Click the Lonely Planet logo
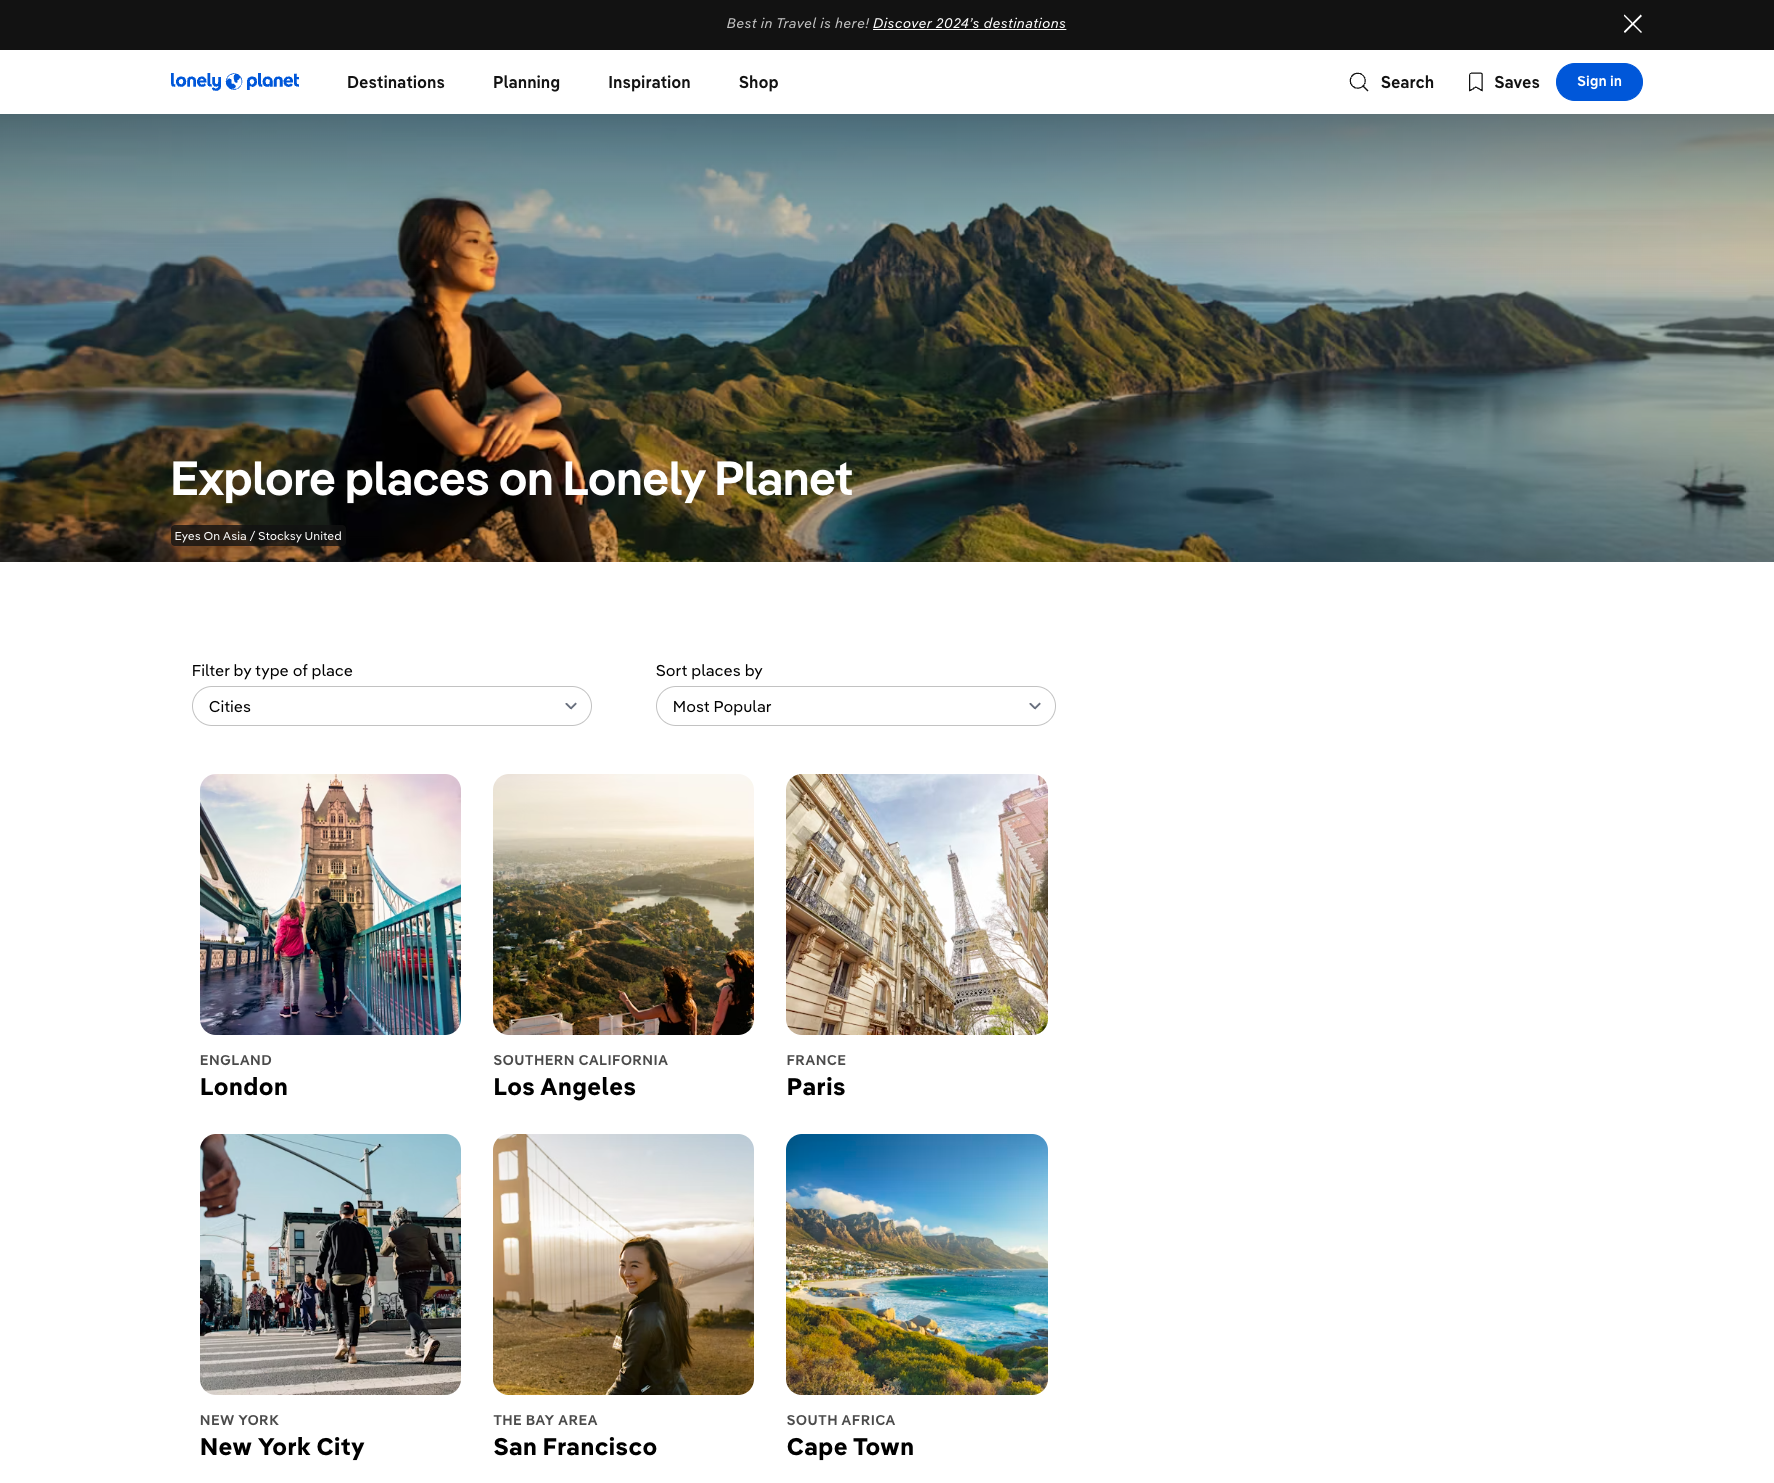The height and width of the screenshot is (1483, 1774). pyautogui.click(x=235, y=81)
